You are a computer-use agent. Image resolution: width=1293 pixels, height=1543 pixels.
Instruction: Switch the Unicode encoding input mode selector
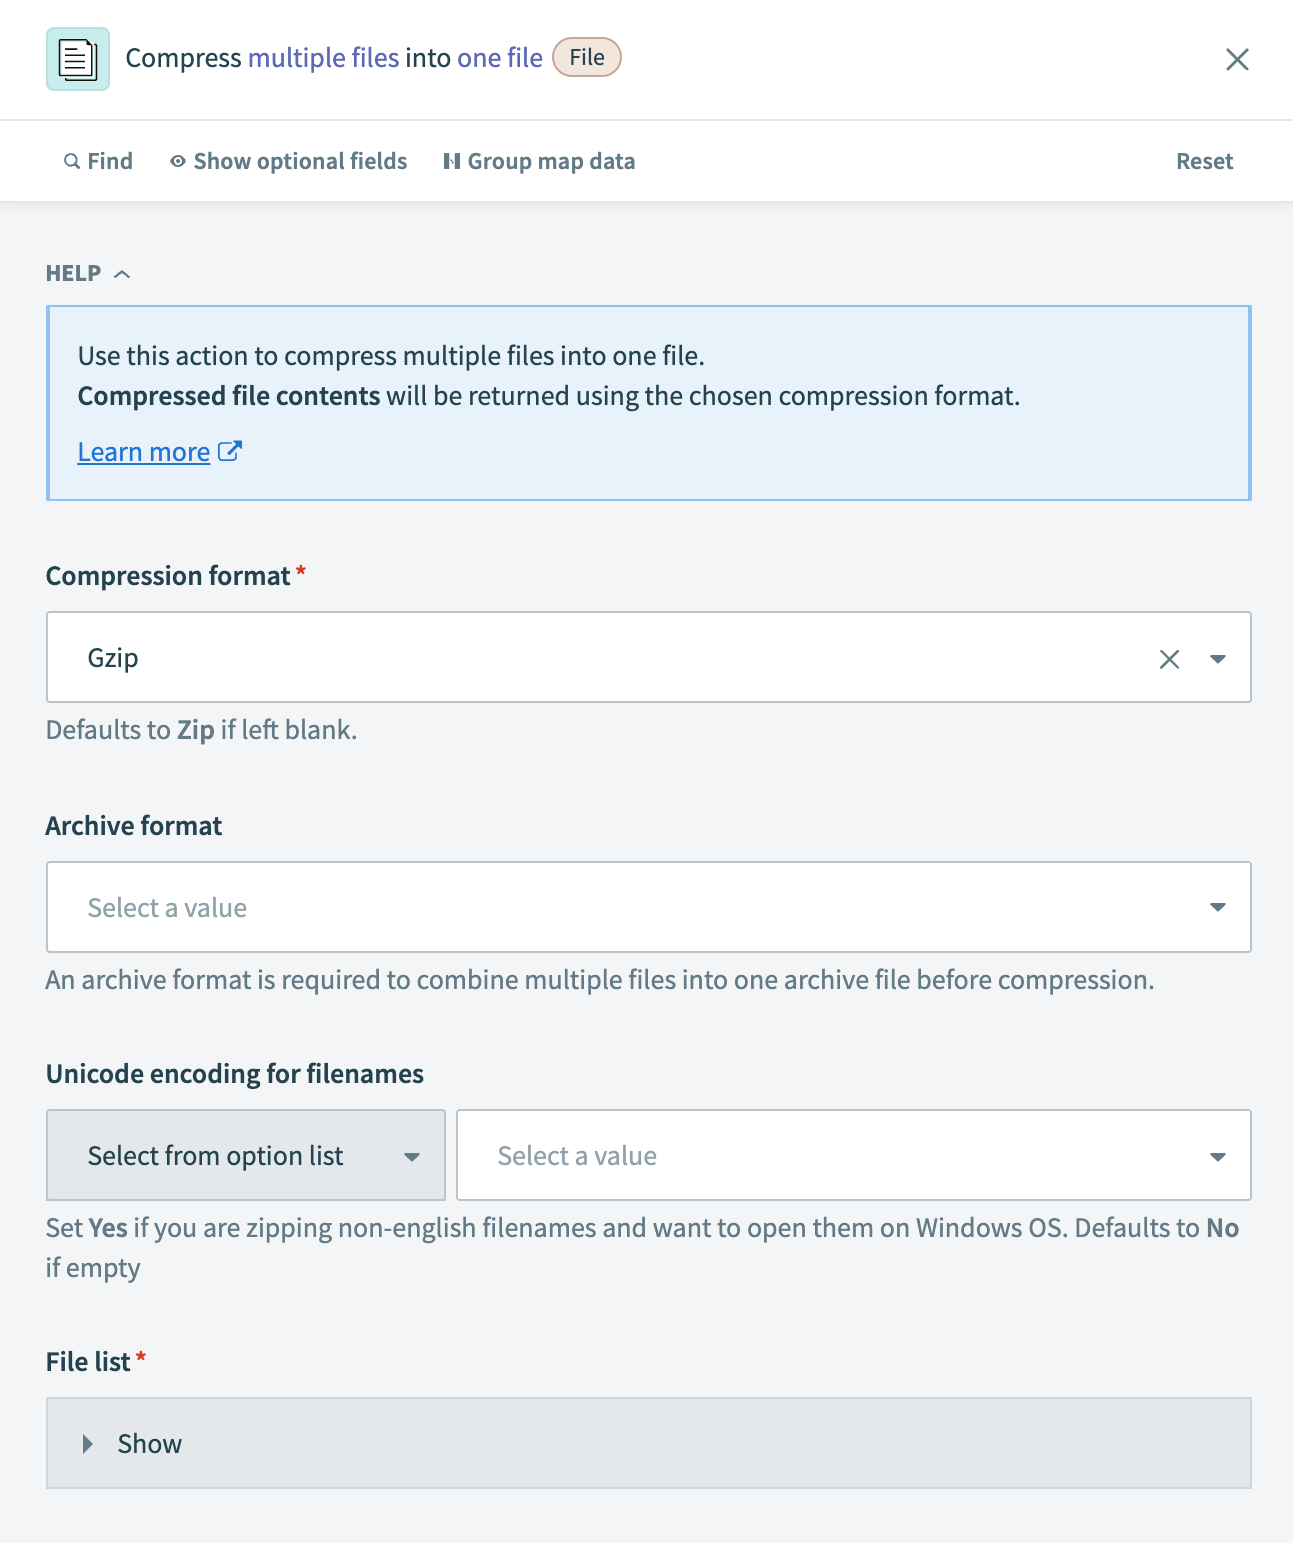tap(245, 1155)
